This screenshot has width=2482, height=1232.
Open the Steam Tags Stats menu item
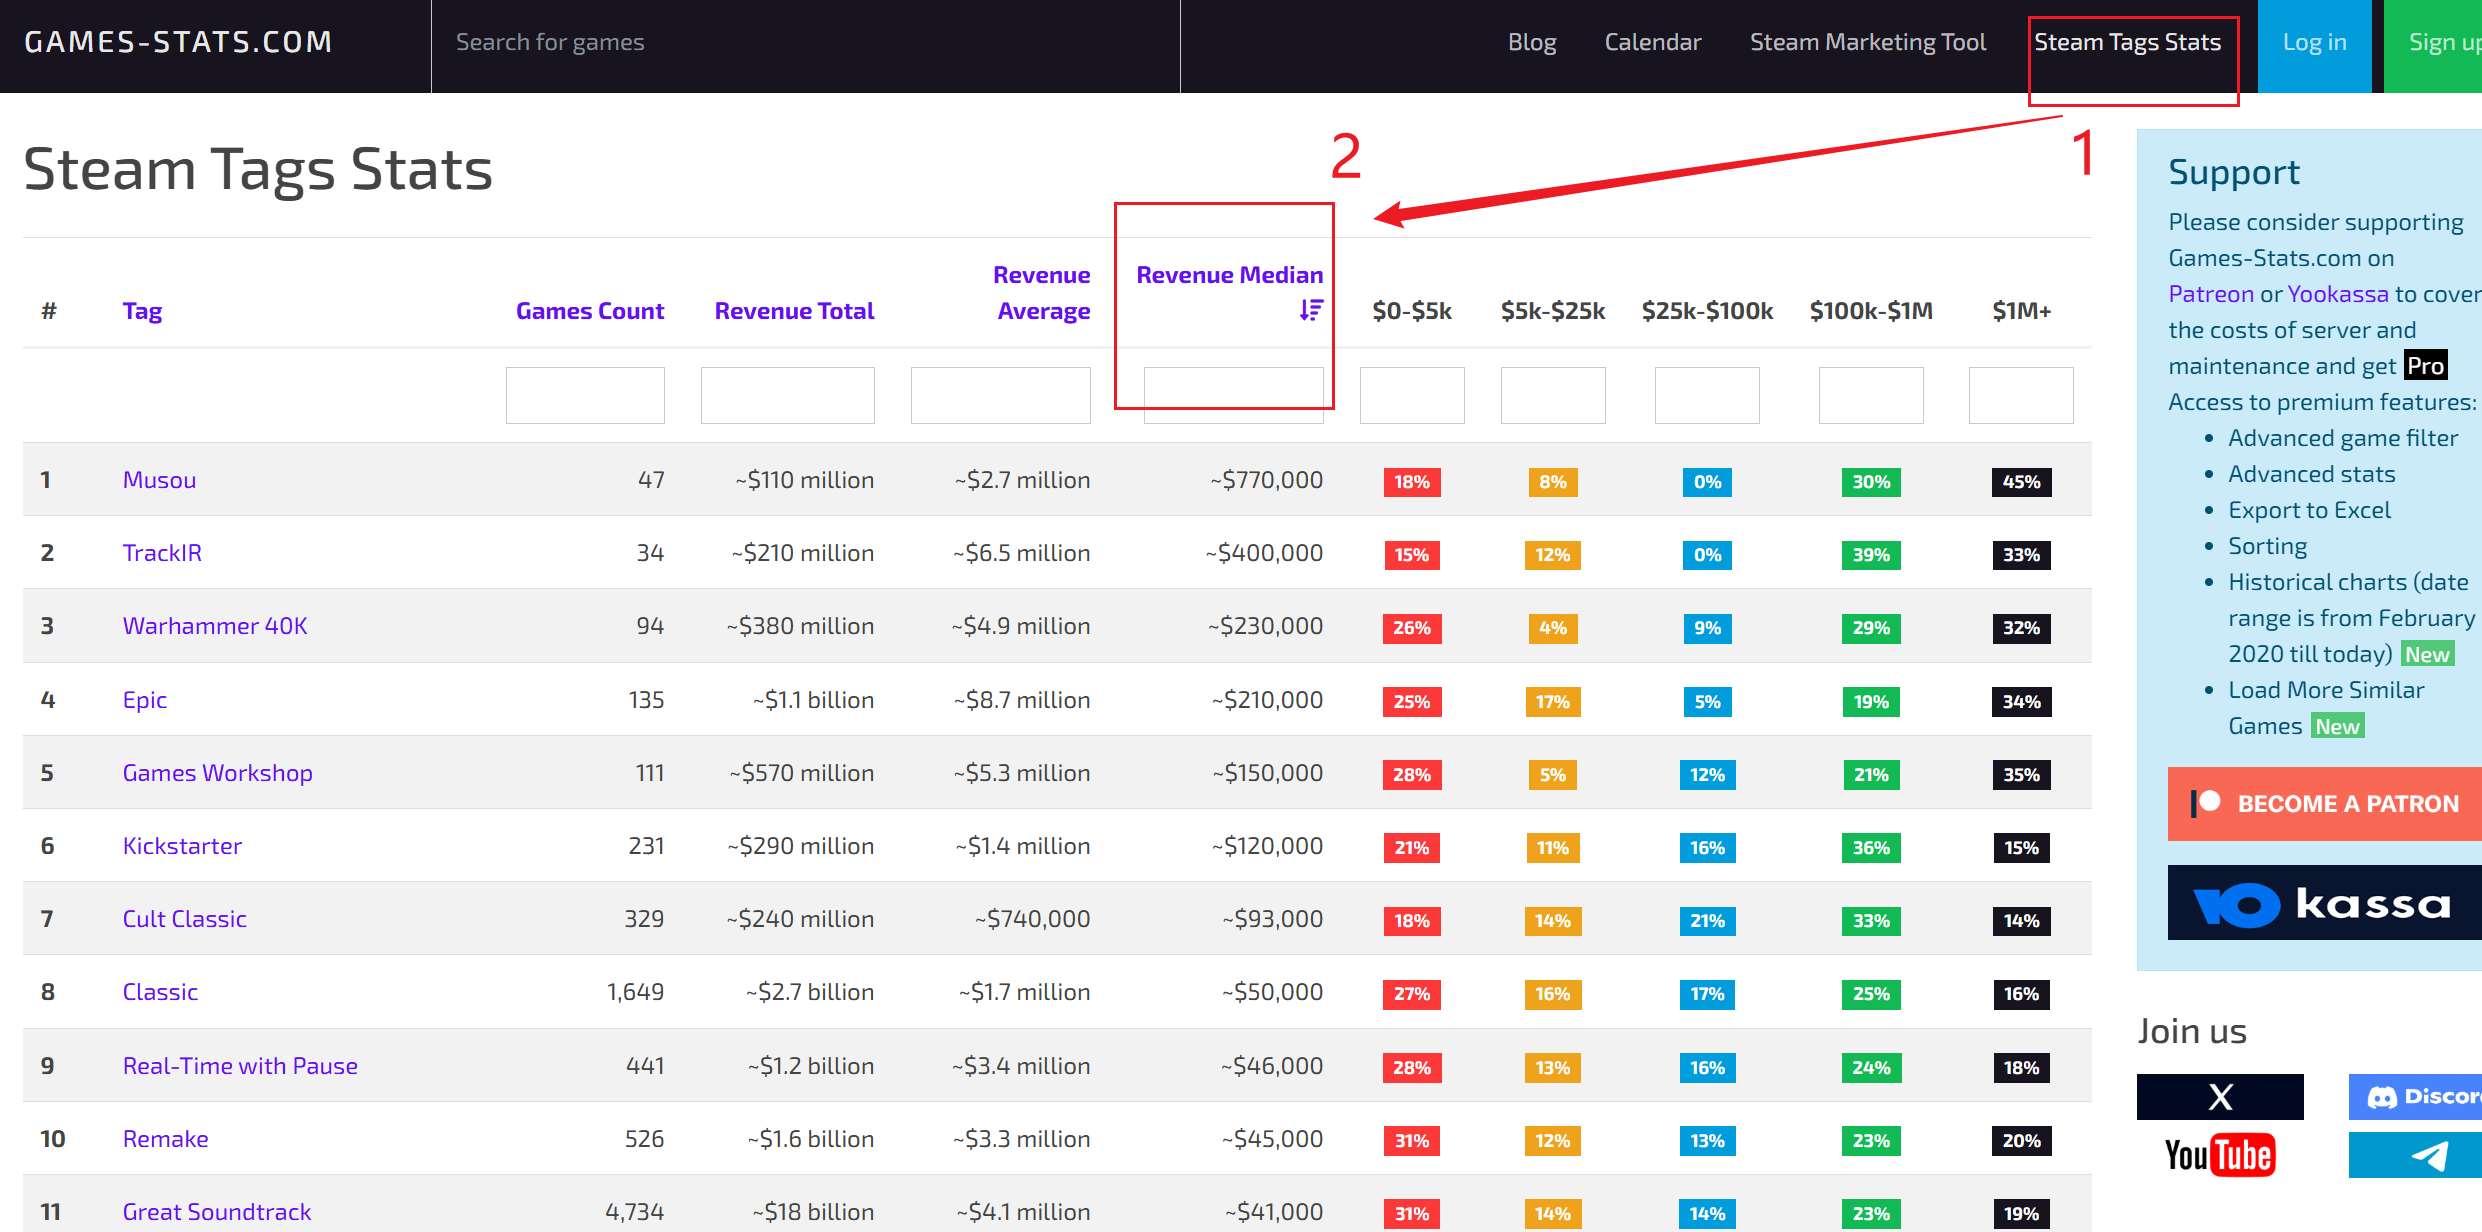coord(2127,42)
